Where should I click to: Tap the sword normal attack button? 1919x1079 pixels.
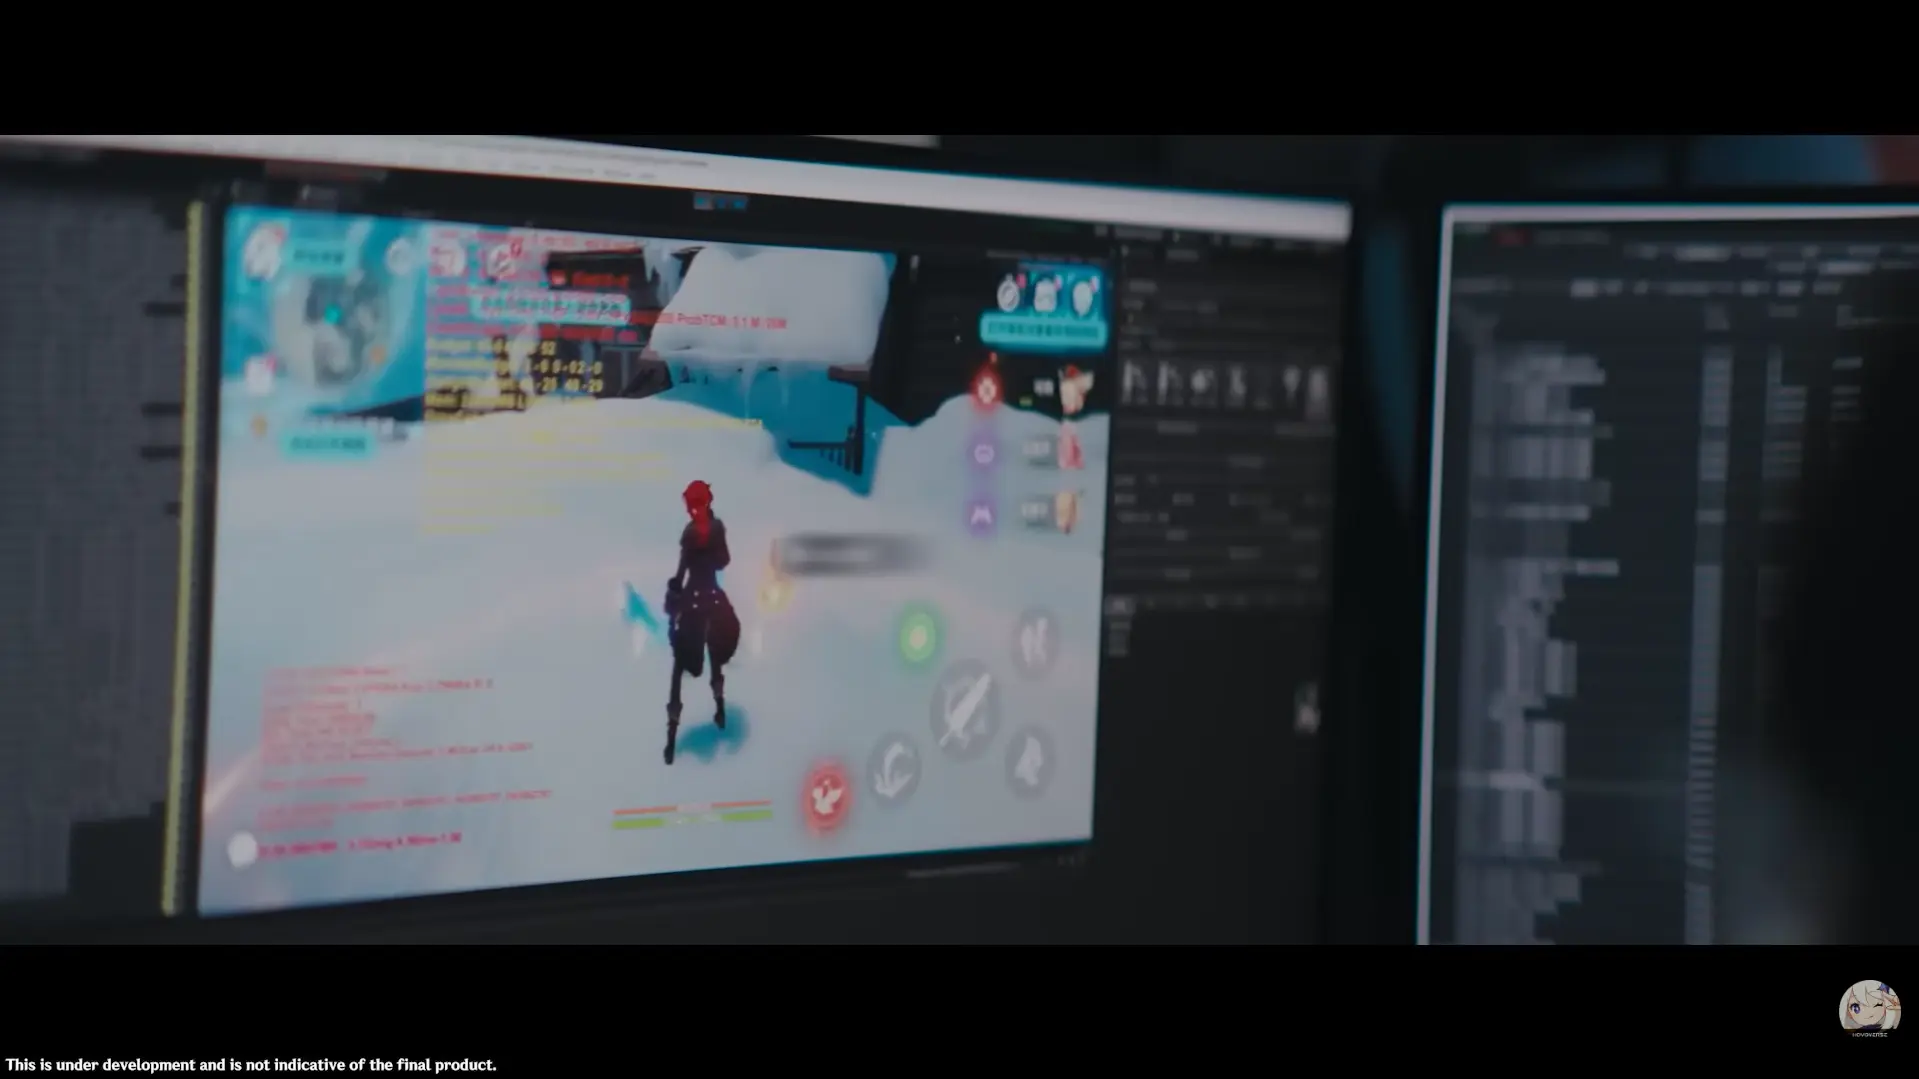(x=964, y=711)
